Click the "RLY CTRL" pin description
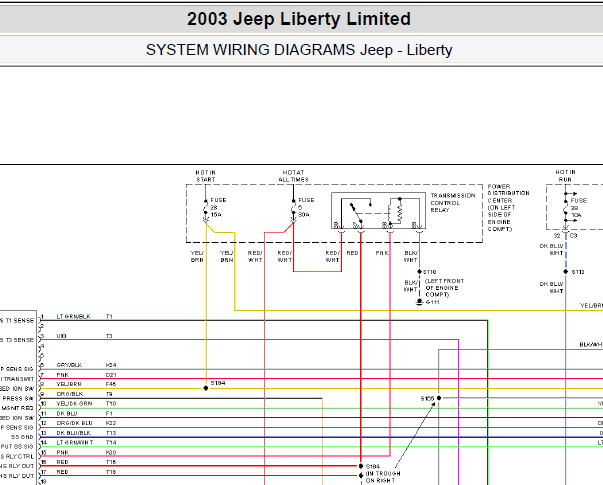 click(20, 457)
